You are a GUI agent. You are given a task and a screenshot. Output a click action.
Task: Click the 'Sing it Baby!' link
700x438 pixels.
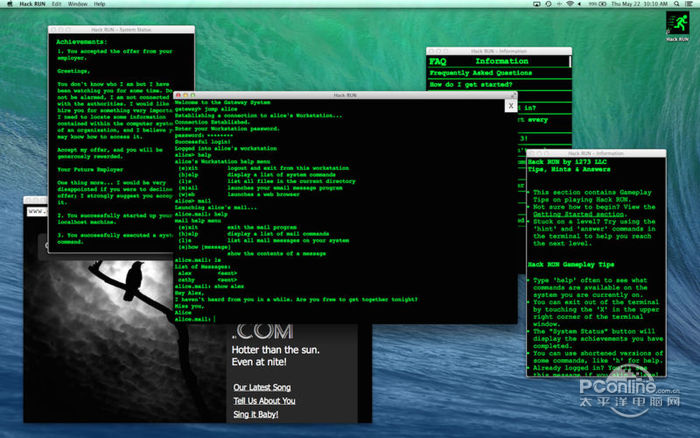click(x=256, y=415)
